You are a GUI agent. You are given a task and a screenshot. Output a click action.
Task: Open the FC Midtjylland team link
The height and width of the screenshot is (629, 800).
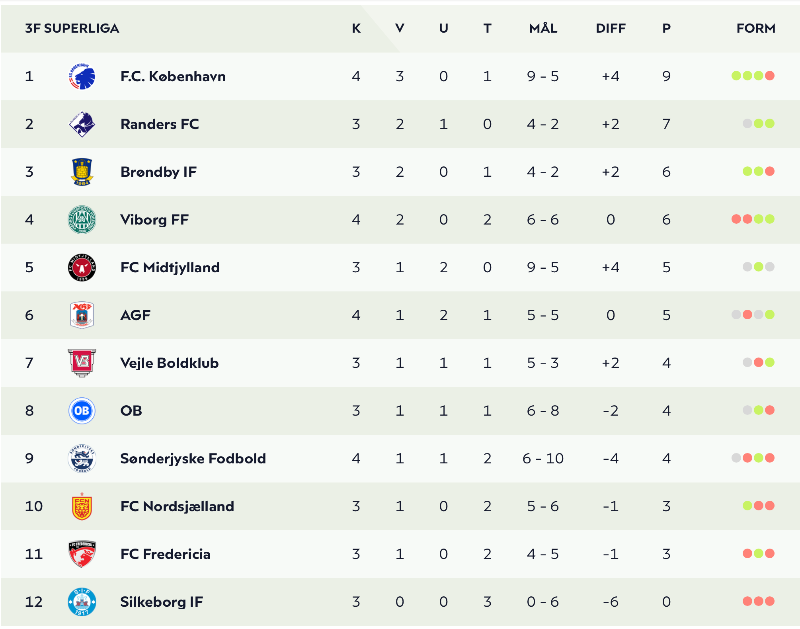pos(170,267)
